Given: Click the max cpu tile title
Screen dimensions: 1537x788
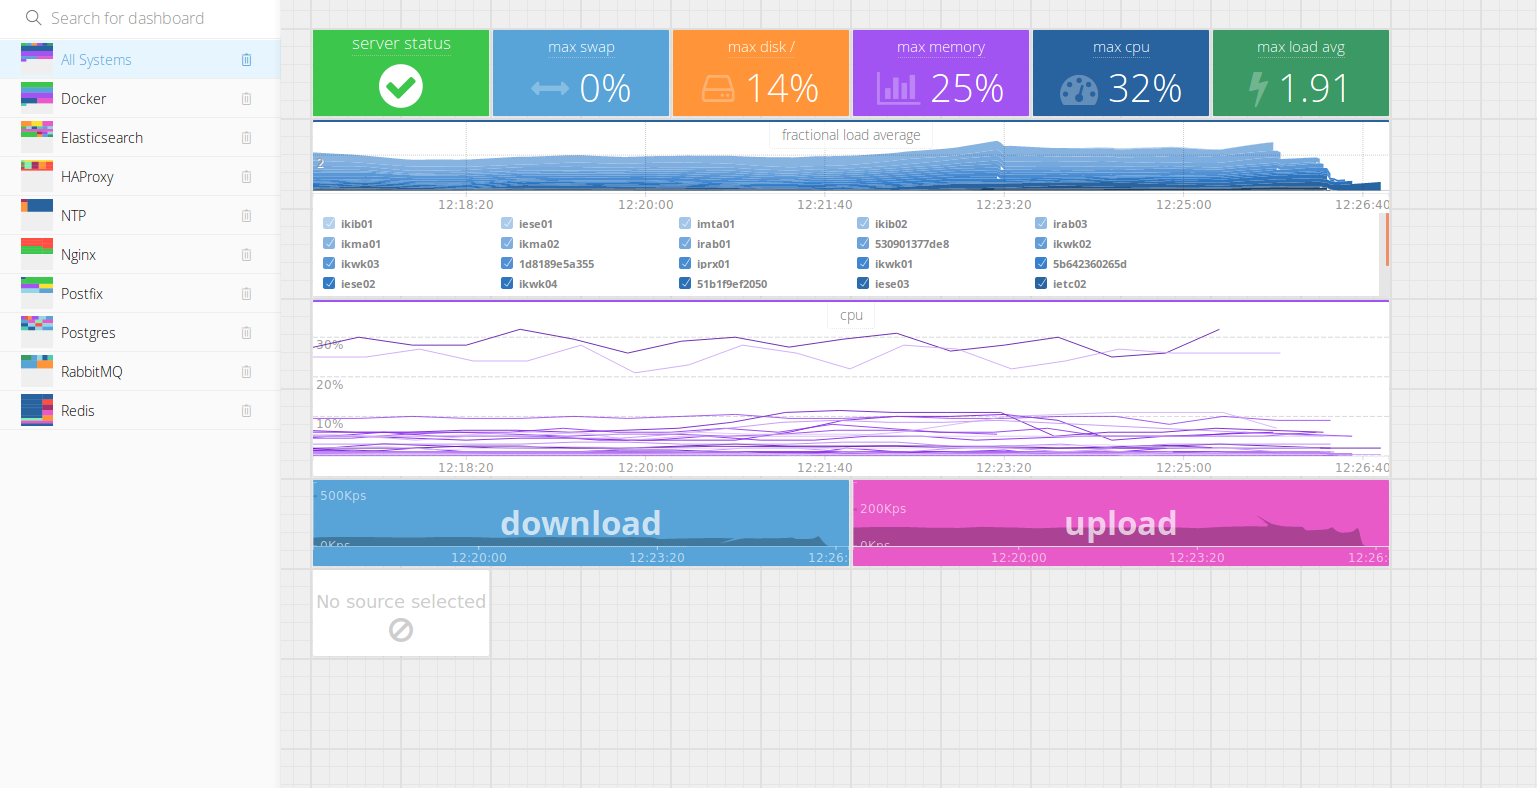Looking at the screenshot, I should point(1121,47).
